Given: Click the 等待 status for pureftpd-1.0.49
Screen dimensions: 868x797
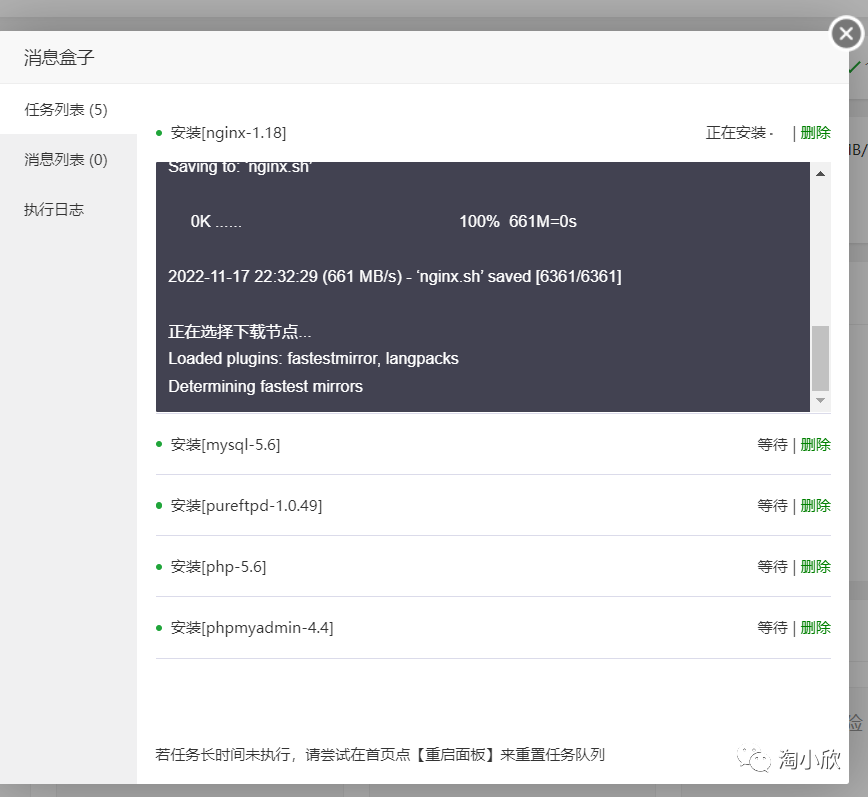Looking at the screenshot, I should (x=772, y=505).
